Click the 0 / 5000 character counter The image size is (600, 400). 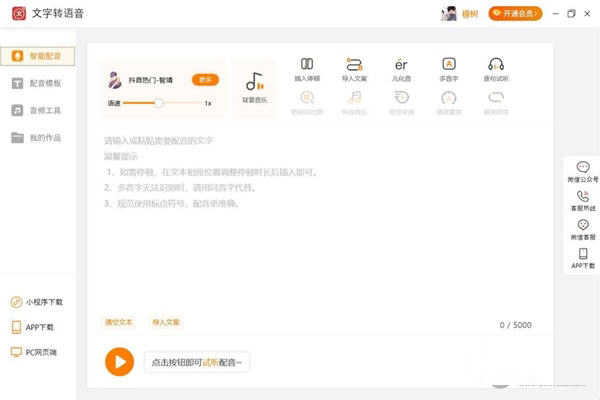click(515, 325)
